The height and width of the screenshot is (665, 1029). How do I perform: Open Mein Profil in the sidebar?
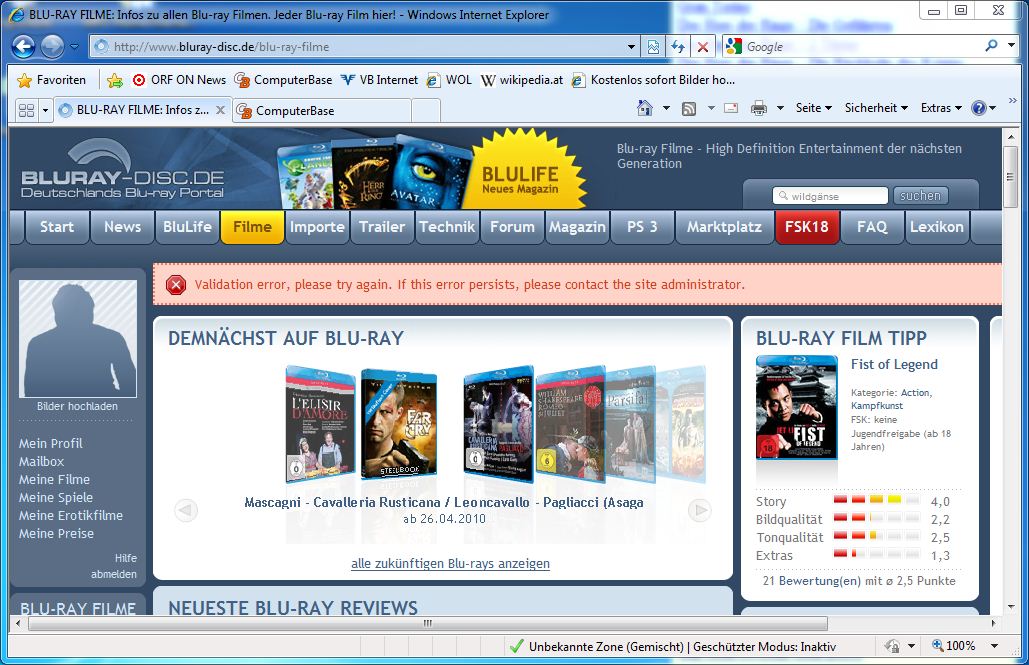pos(51,444)
